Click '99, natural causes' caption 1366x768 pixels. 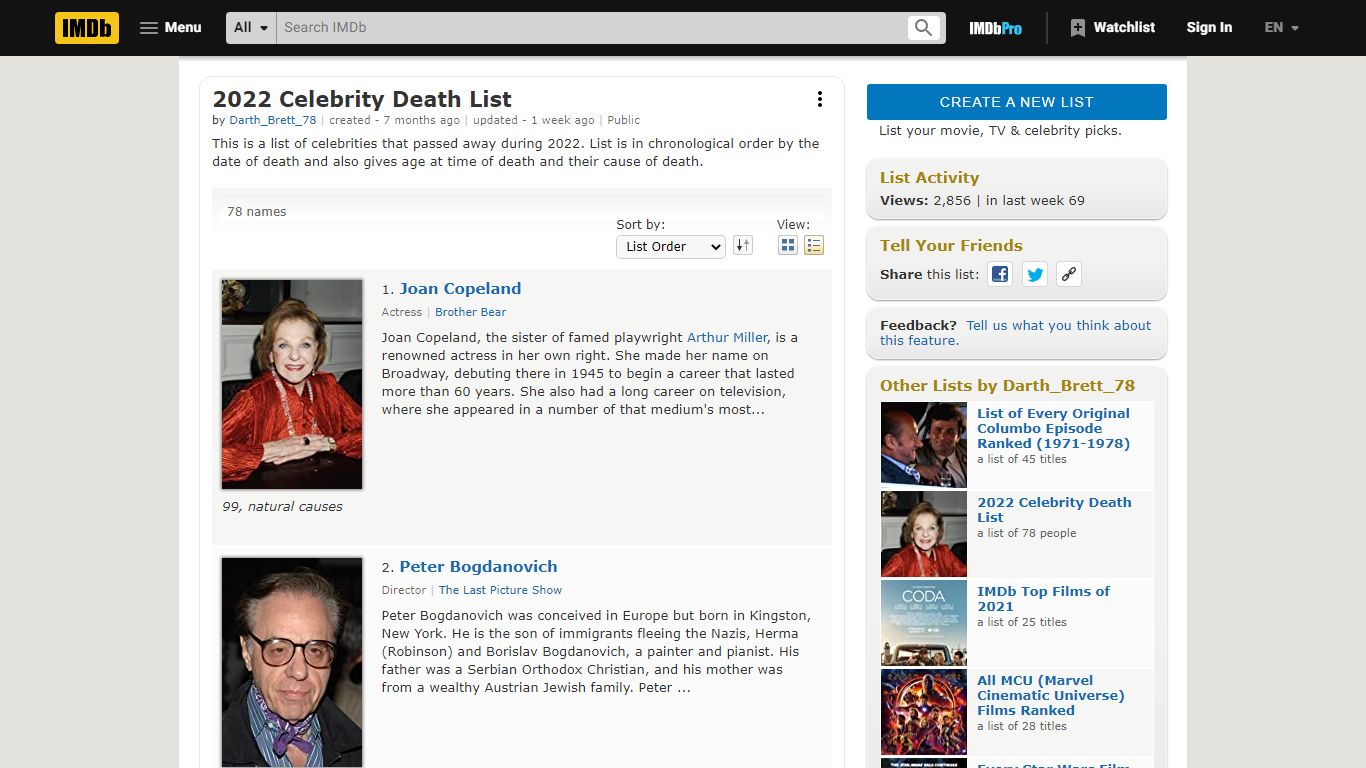[282, 507]
